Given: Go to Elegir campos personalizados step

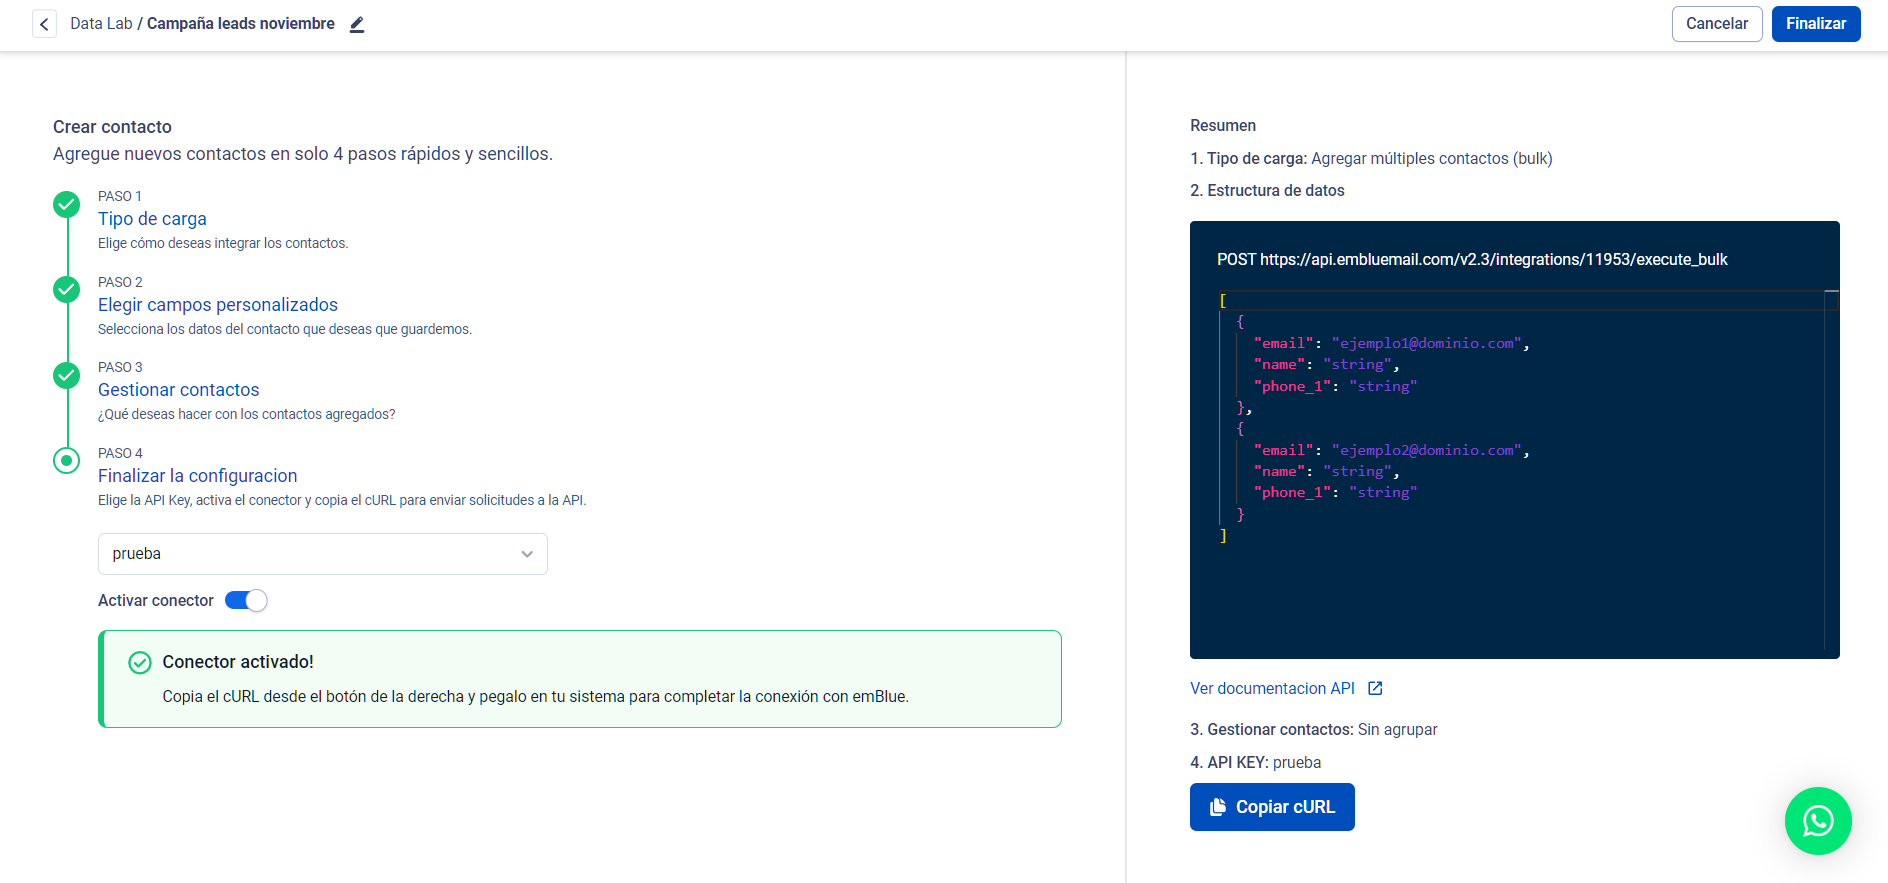Looking at the screenshot, I should coord(217,305).
